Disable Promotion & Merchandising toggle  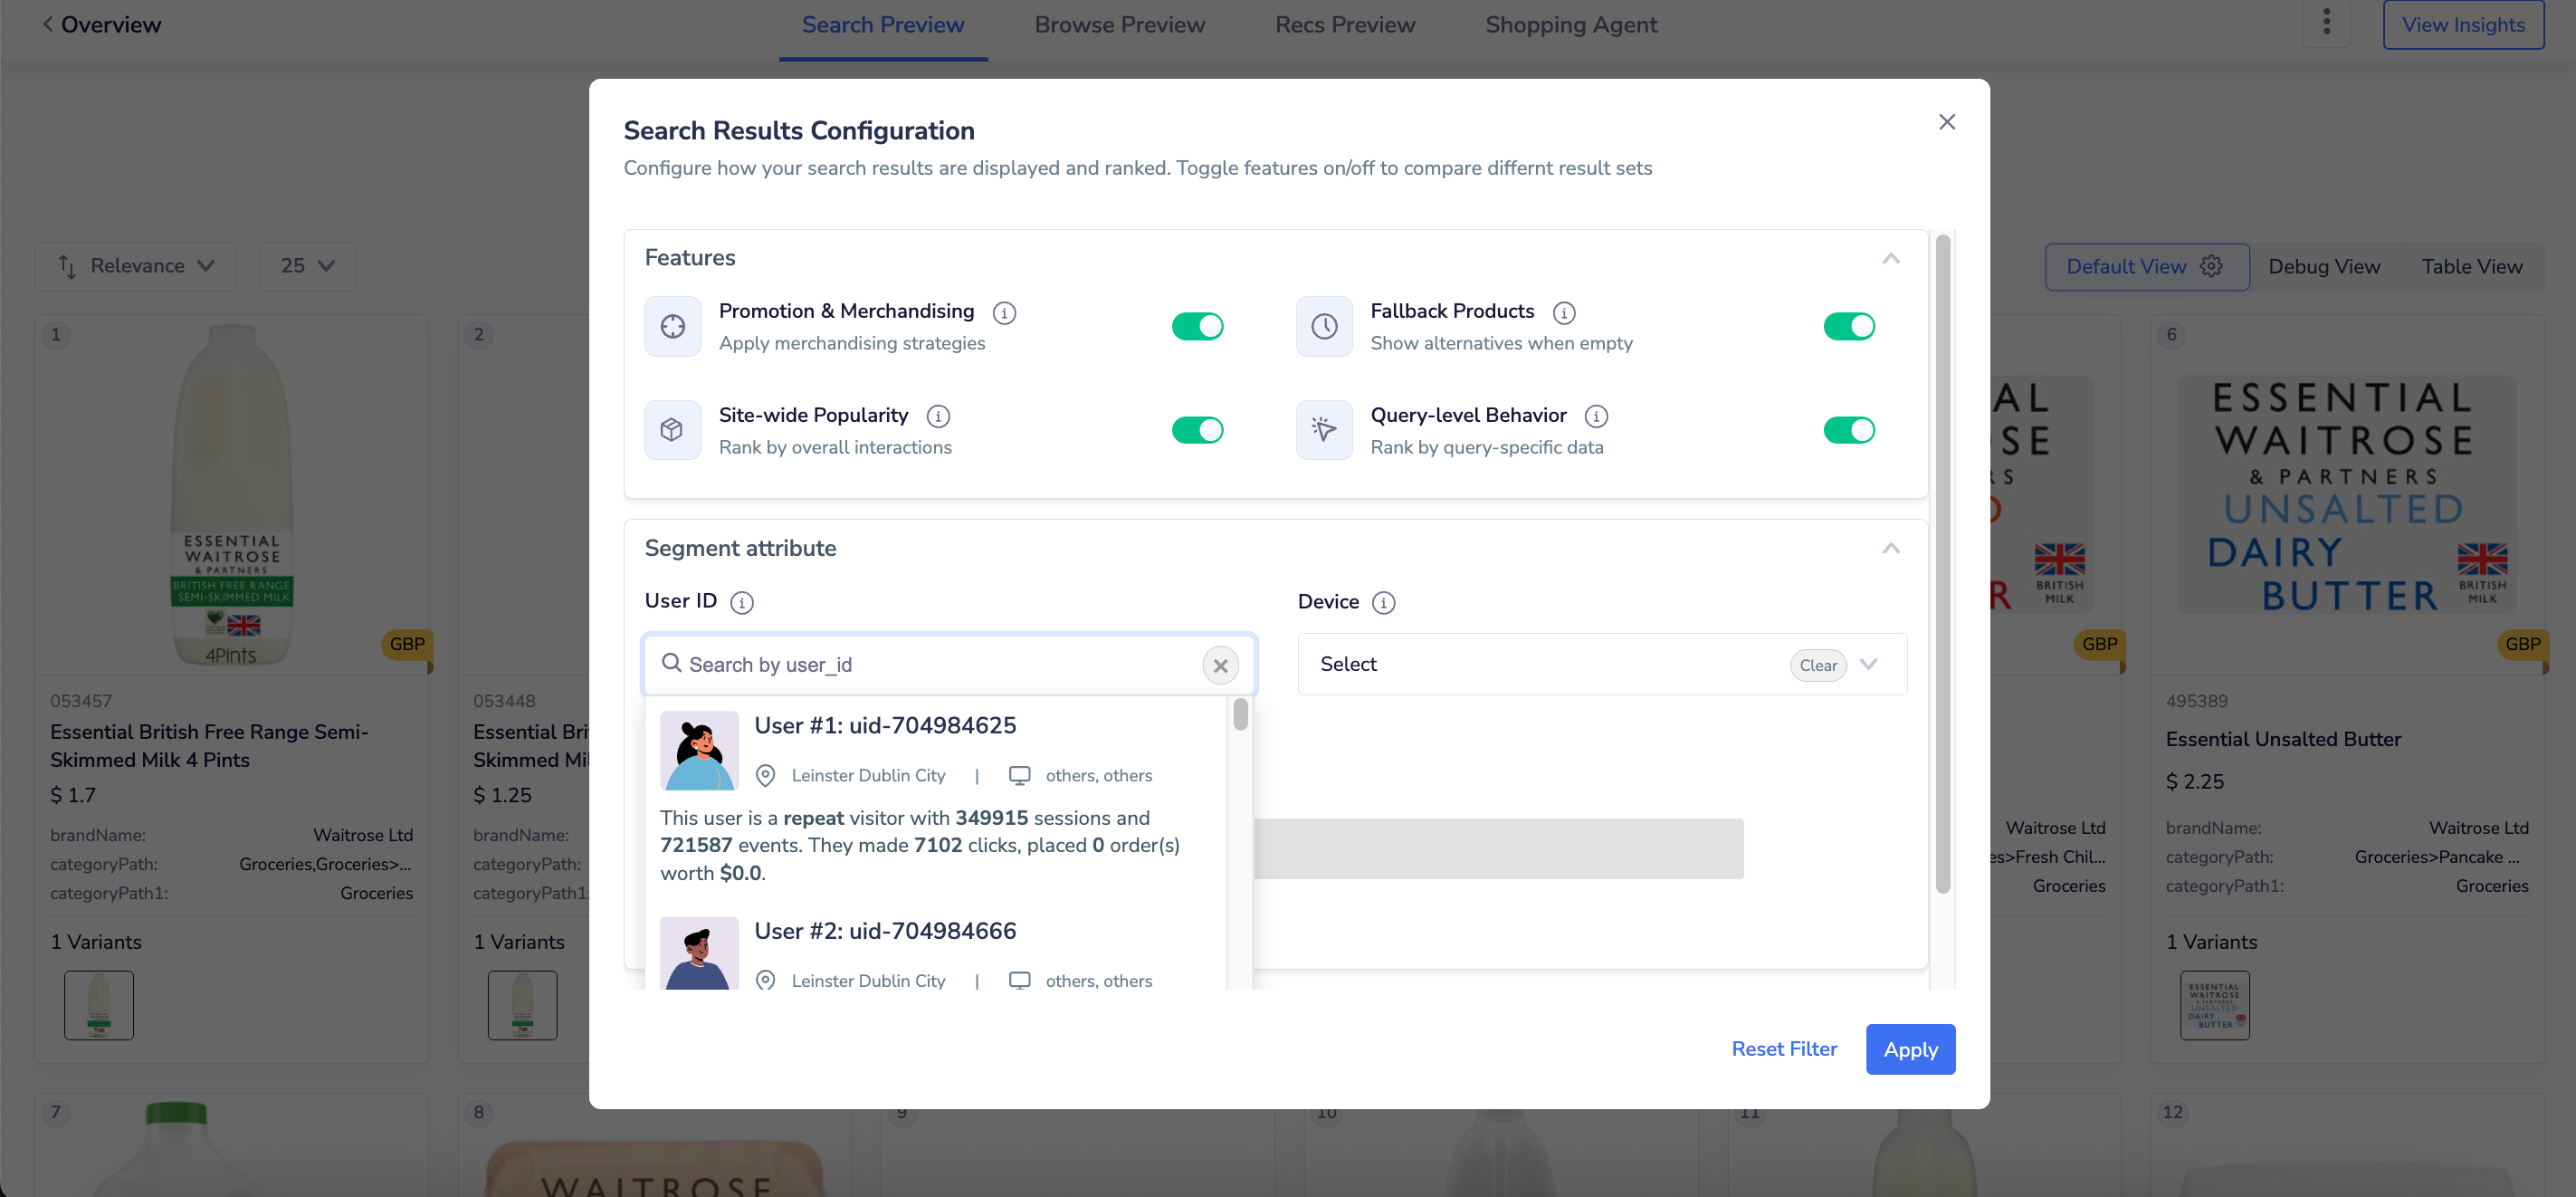point(1197,326)
